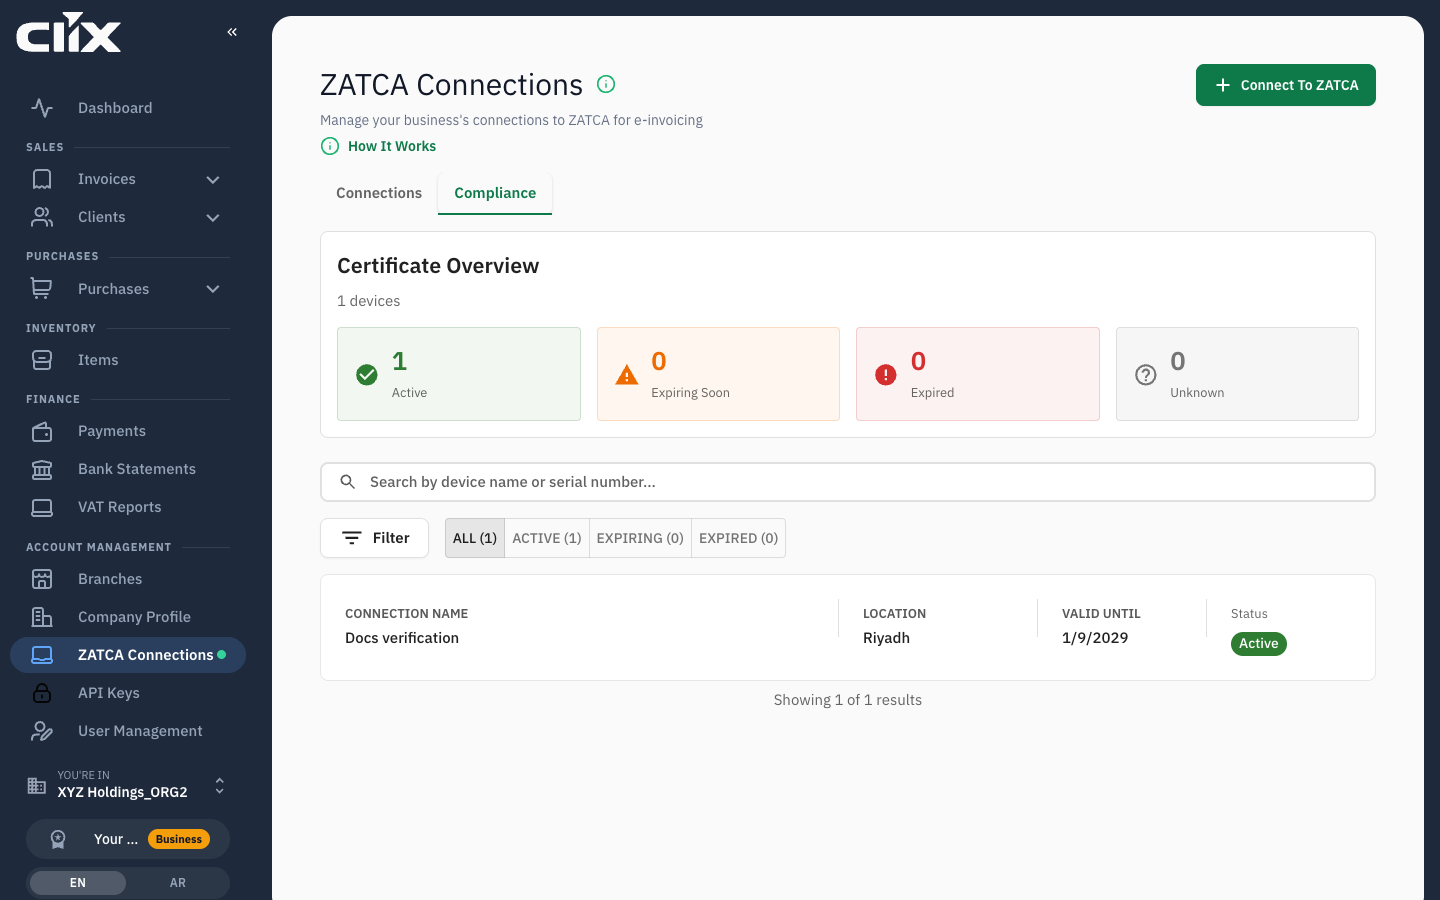Click the Payments wallet icon
Image resolution: width=1440 pixels, height=900 pixels.
[x=42, y=431]
